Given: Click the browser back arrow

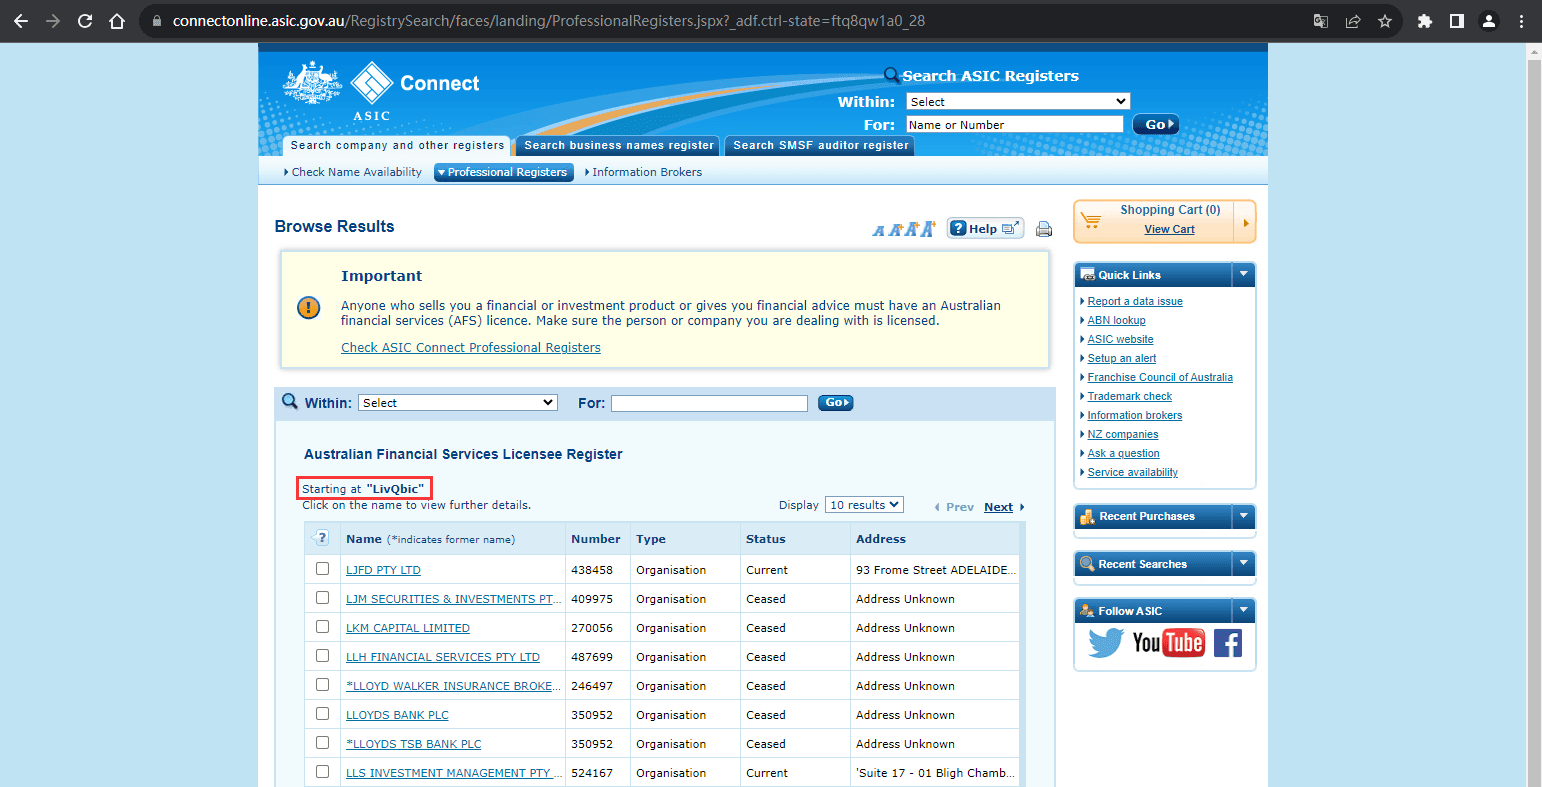Looking at the screenshot, I should point(21,21).
